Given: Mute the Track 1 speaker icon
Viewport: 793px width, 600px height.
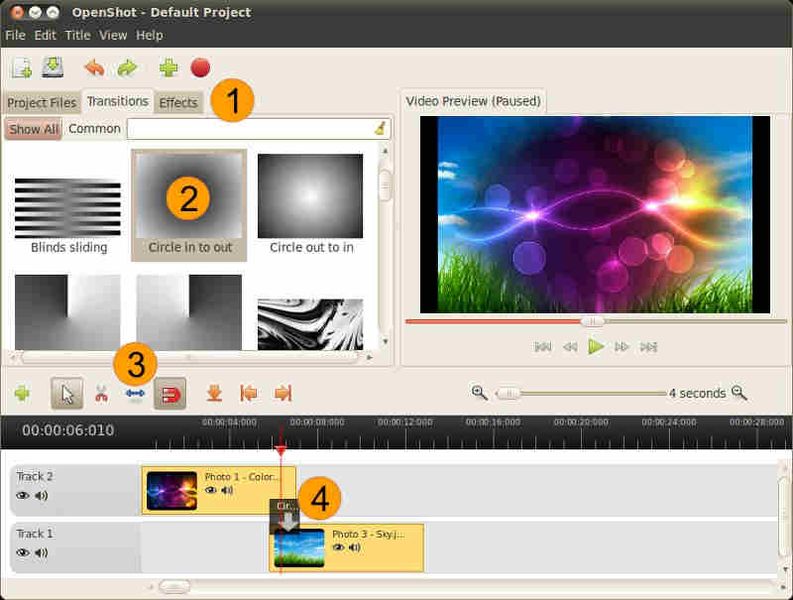Looking at the screenshot, I should point(41,552).
